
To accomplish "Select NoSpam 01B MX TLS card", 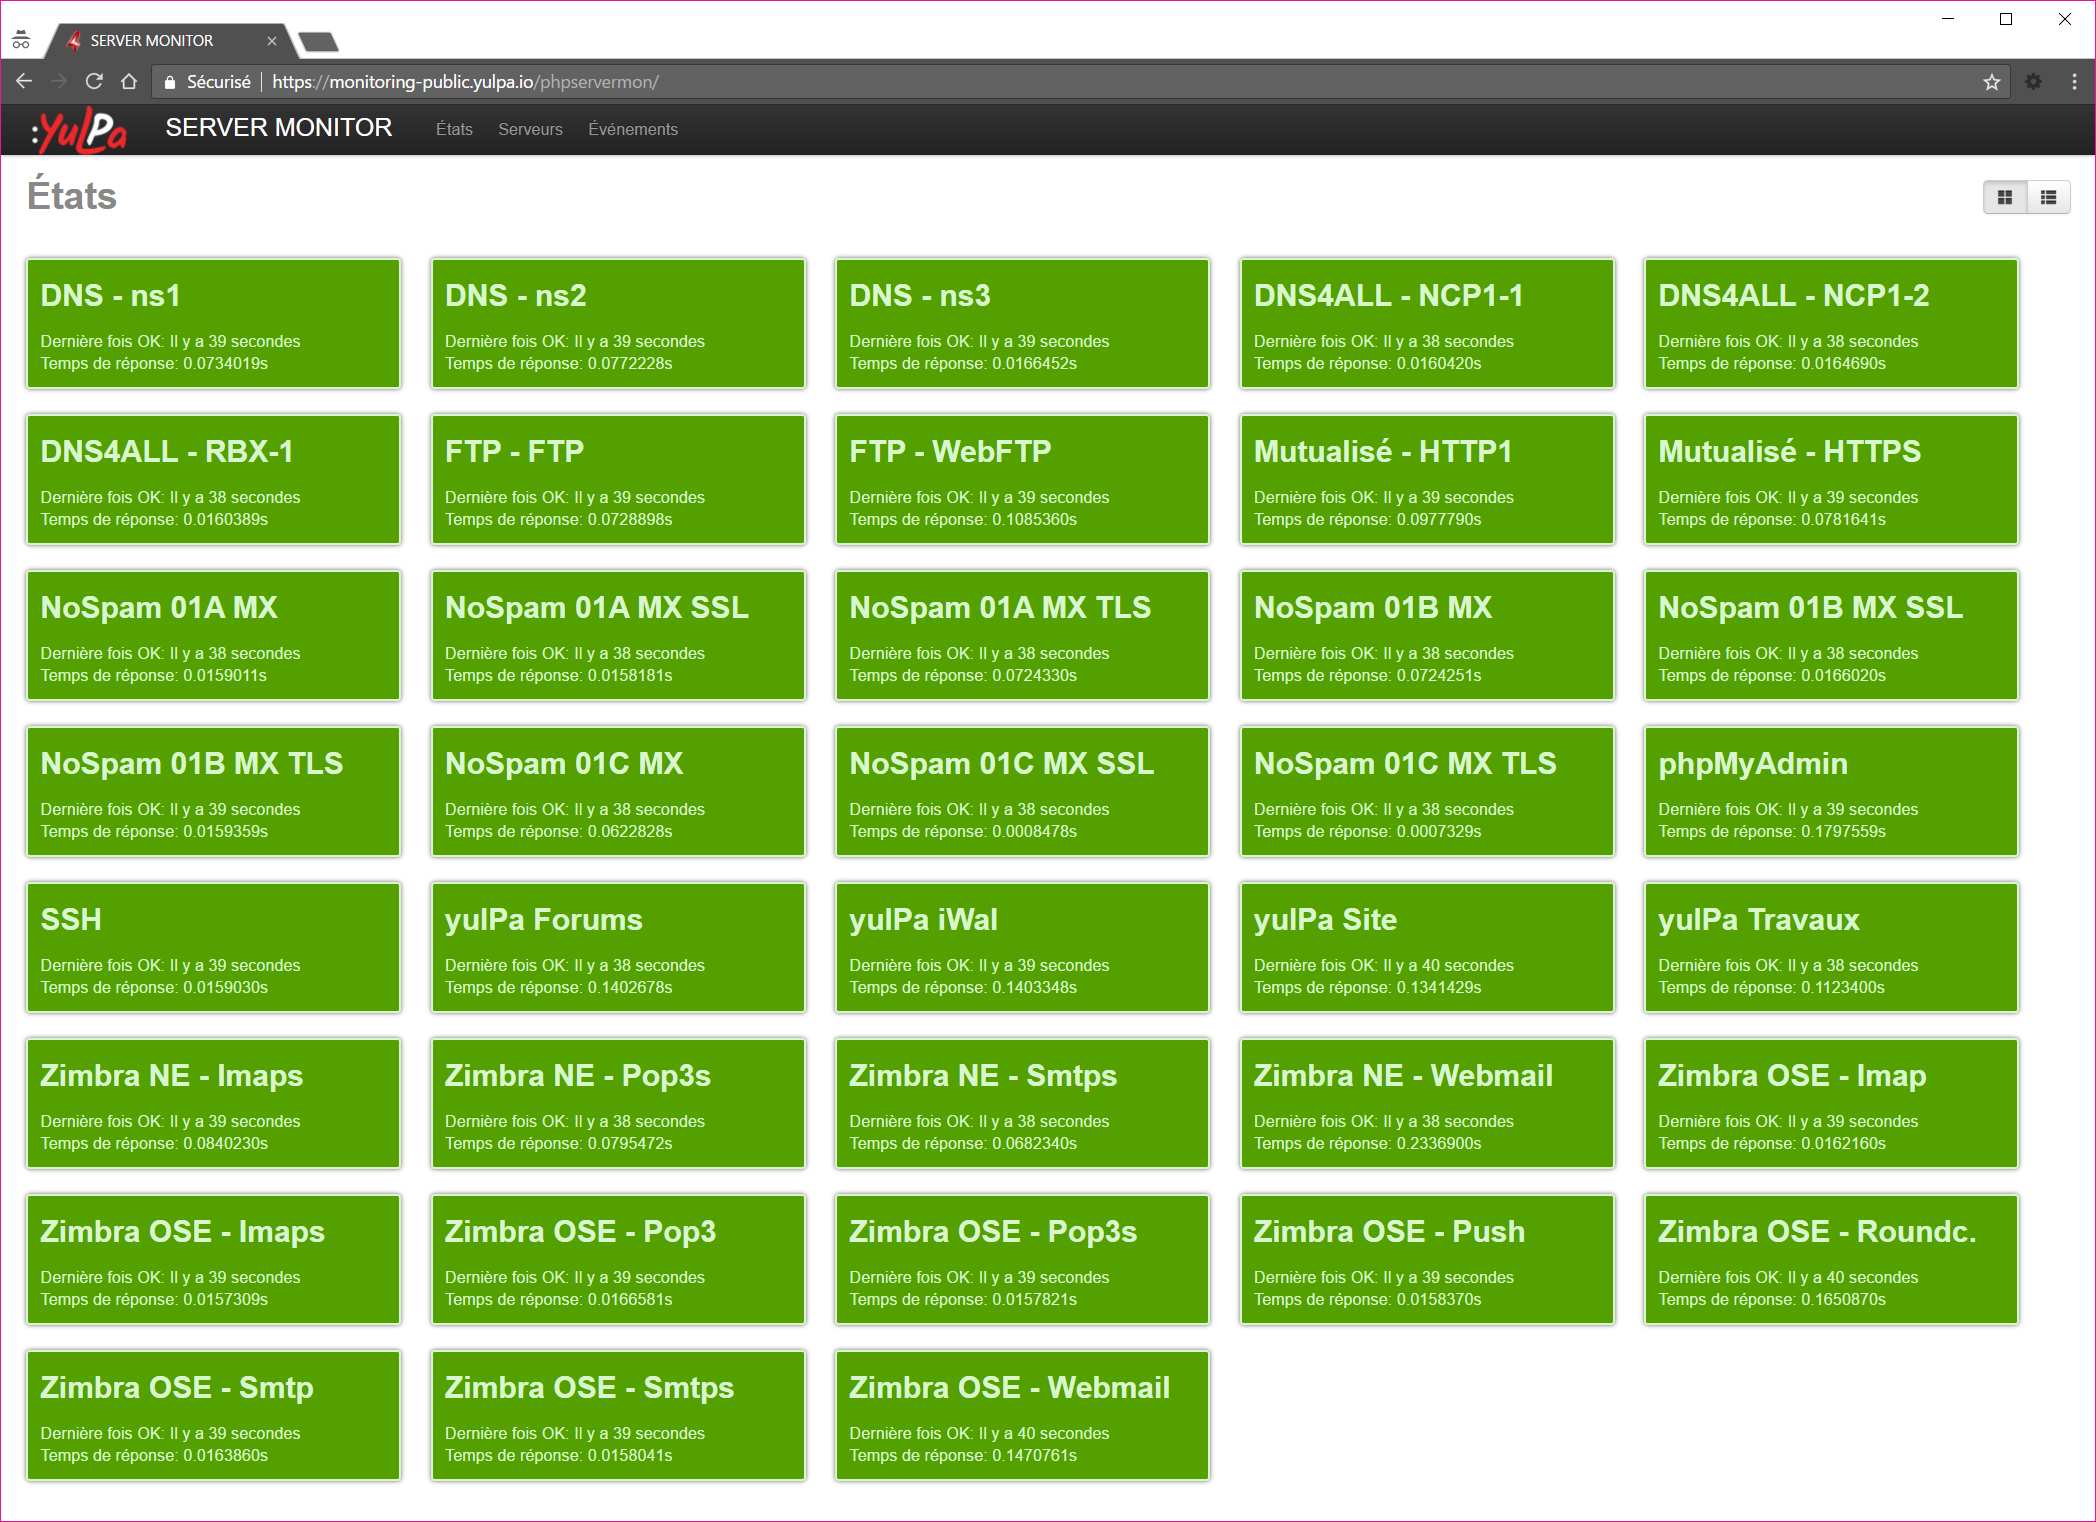I will (x=214, y=791).
